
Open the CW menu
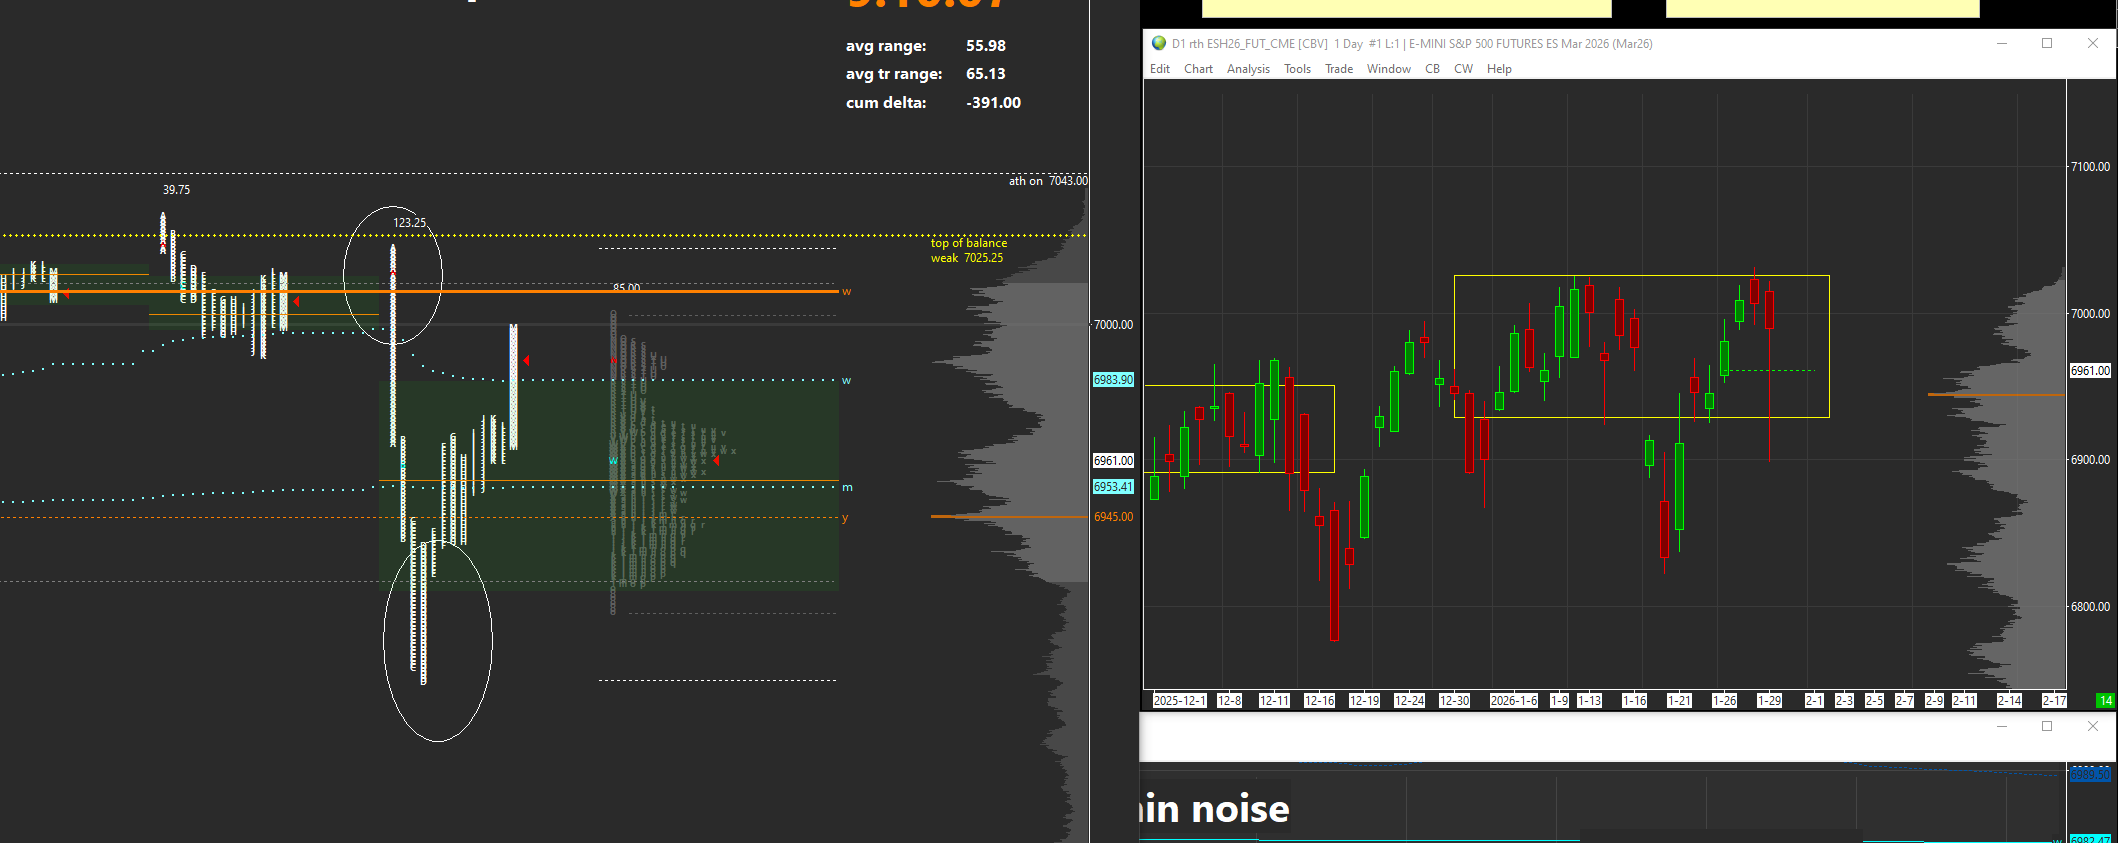(x=1463, y=69)
